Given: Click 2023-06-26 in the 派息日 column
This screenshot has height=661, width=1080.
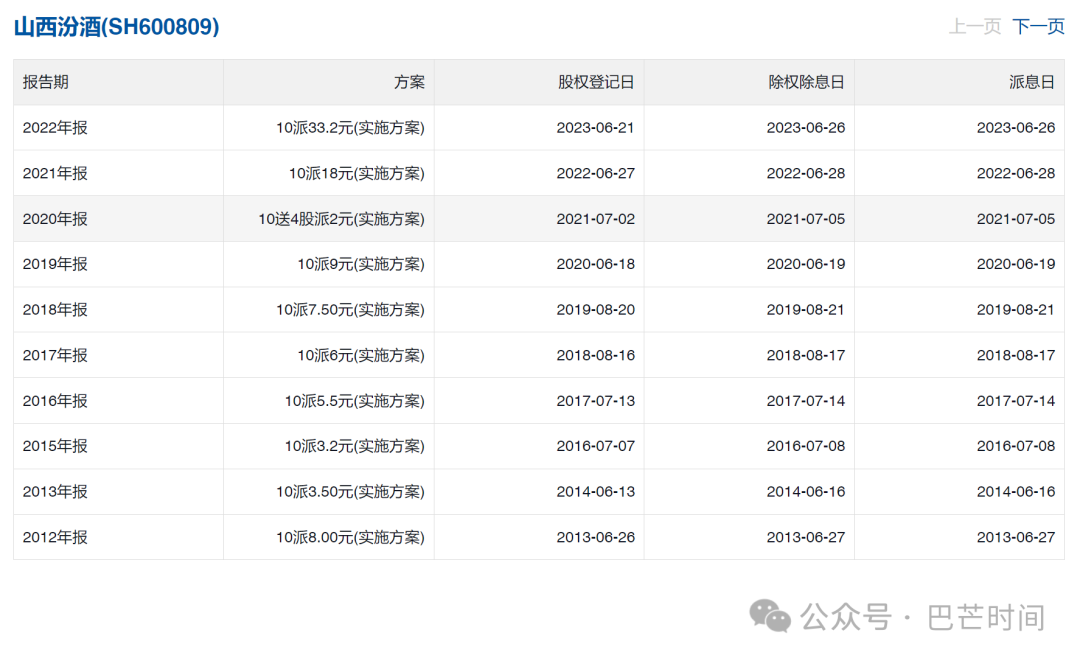Looking at the screenshot, I should click(1016, 128).
